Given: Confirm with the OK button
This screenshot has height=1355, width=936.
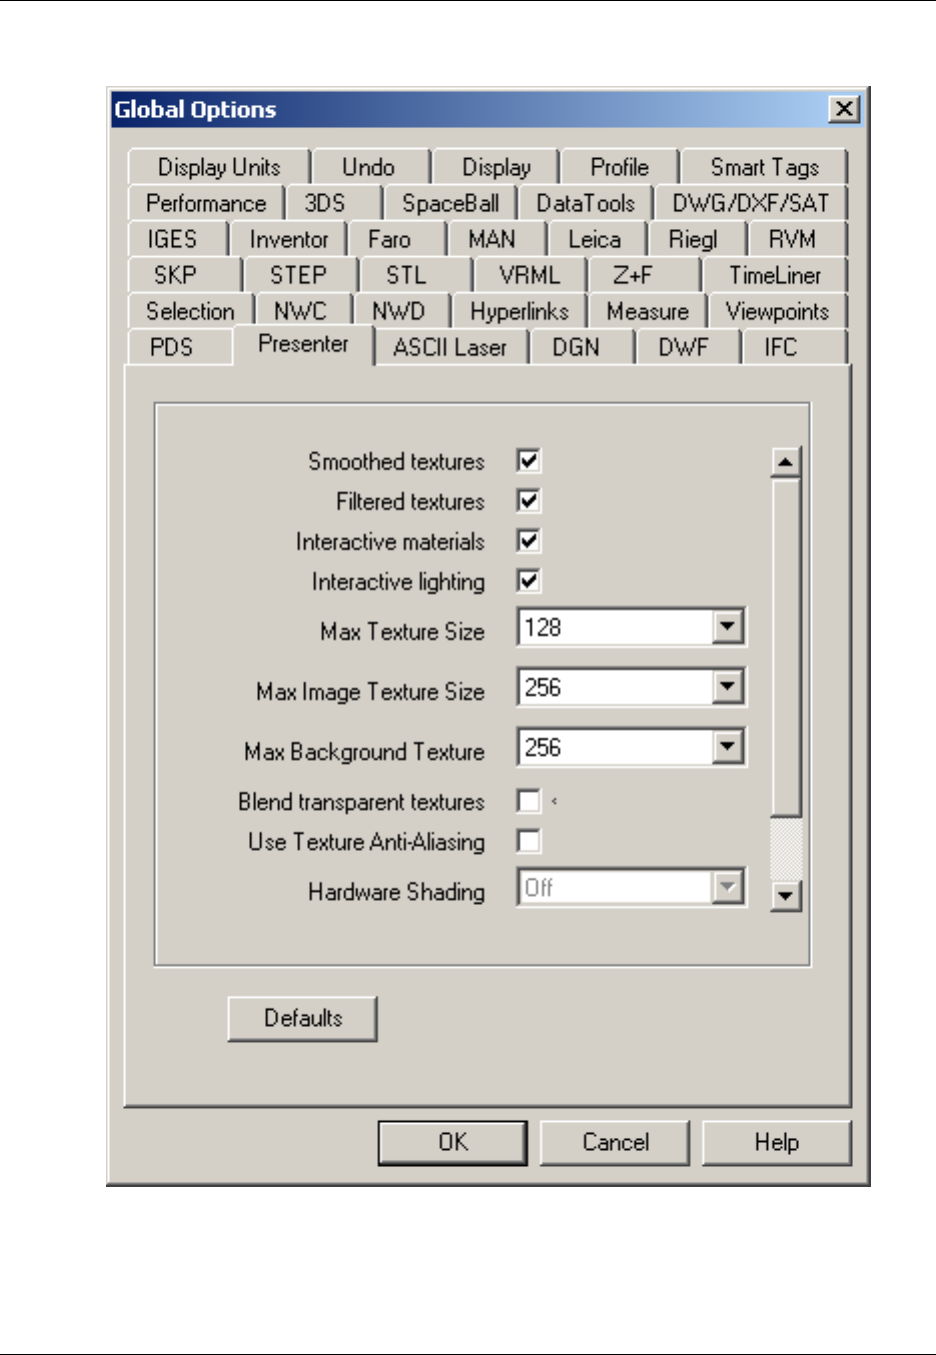Looking at the screenshot, I should point(453,1142).
